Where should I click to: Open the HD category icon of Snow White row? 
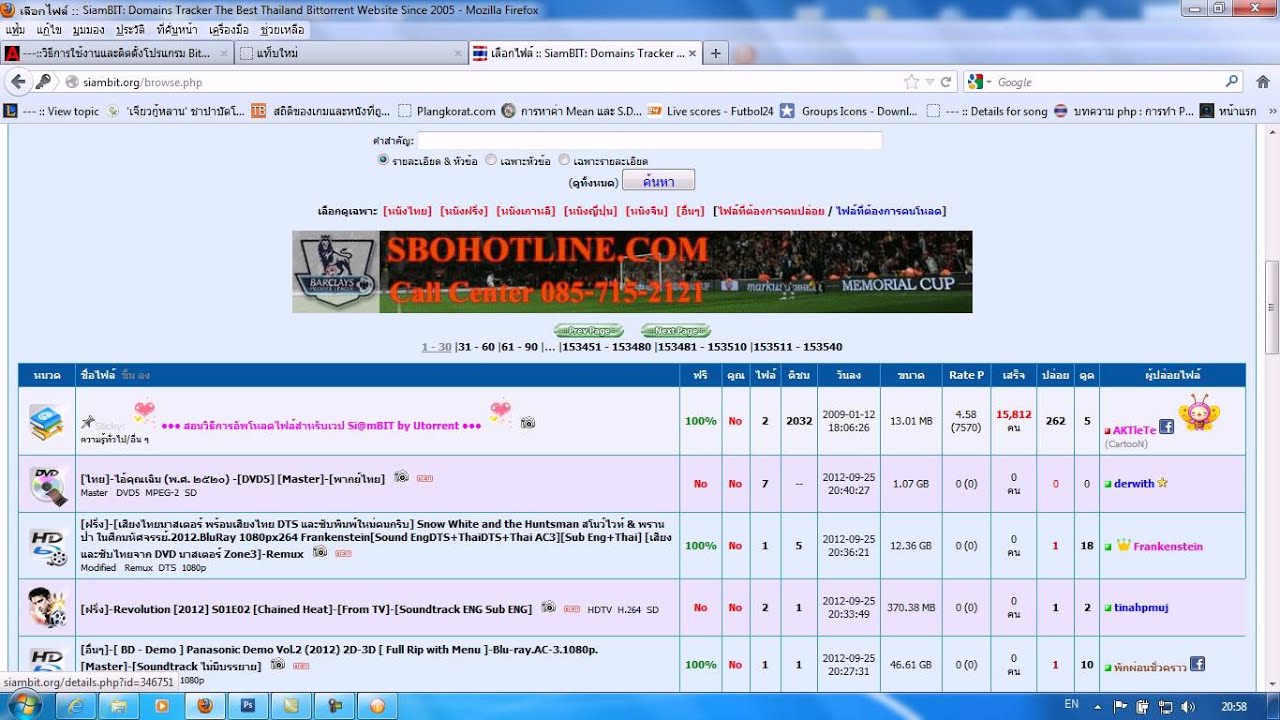point(46,546)
